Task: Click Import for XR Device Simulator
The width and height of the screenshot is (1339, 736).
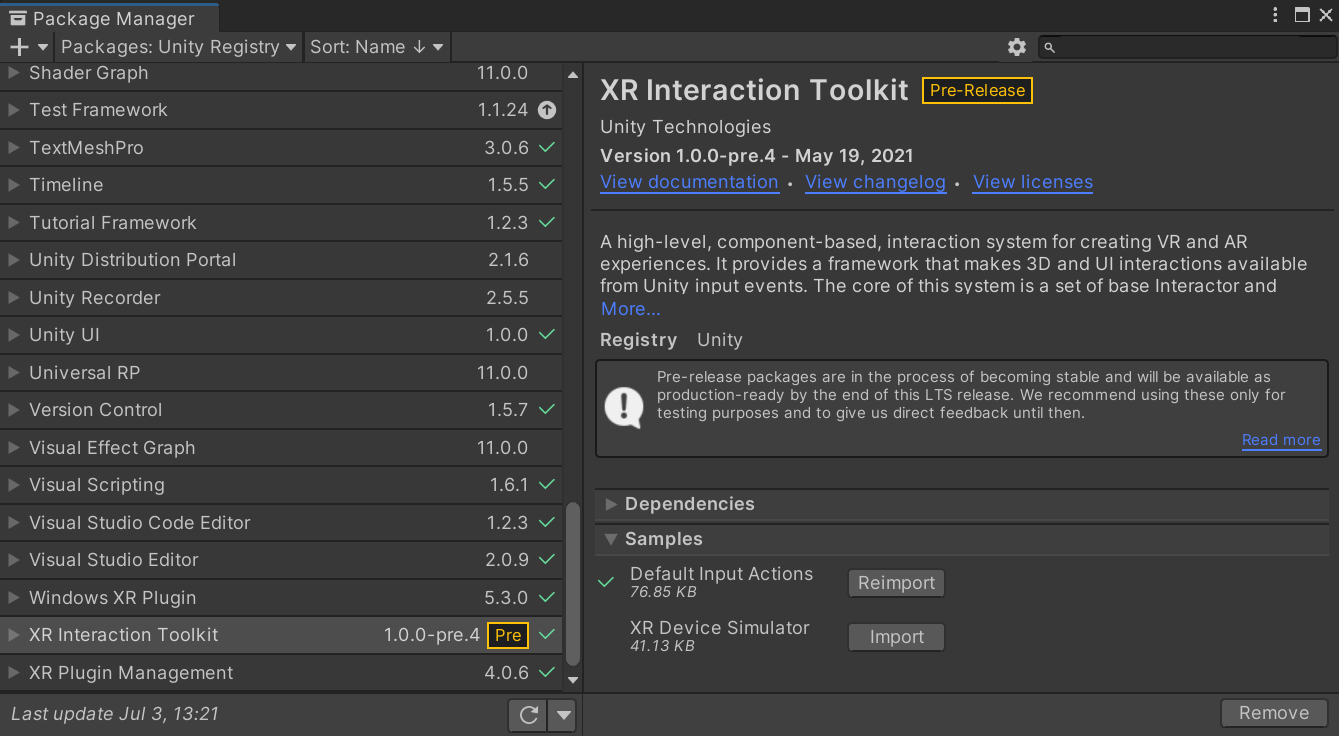Action: [x=896, y=637]
